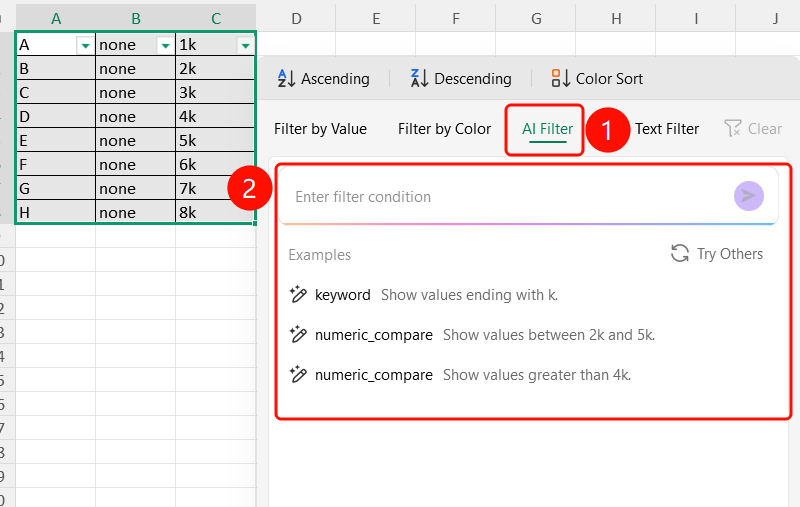Choose example 'Show values between 2k and 5k.'
The height and width of the screenshot is (507, 800).
point(549,335)
